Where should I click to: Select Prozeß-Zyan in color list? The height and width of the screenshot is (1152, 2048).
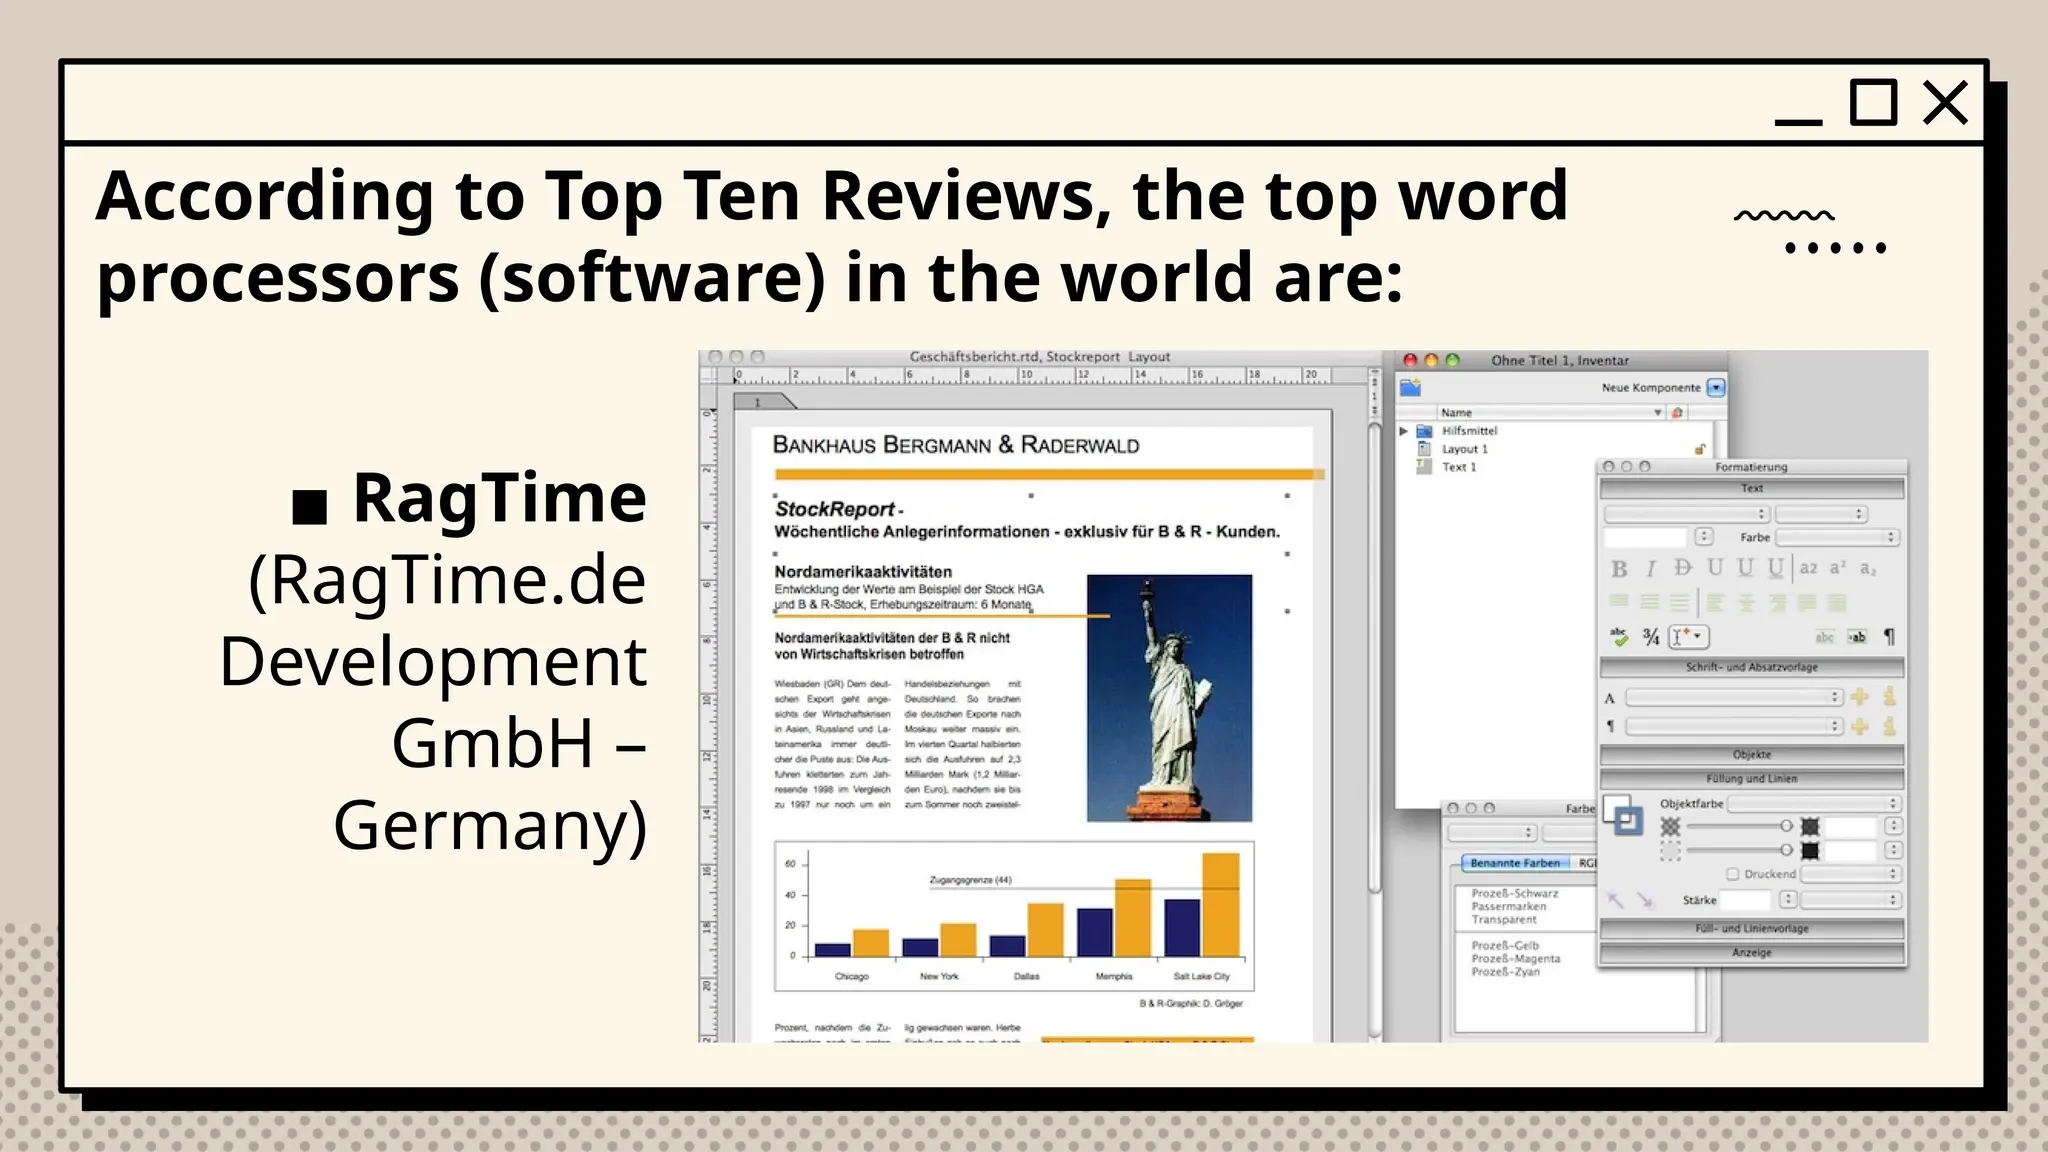coord(1506,971)
